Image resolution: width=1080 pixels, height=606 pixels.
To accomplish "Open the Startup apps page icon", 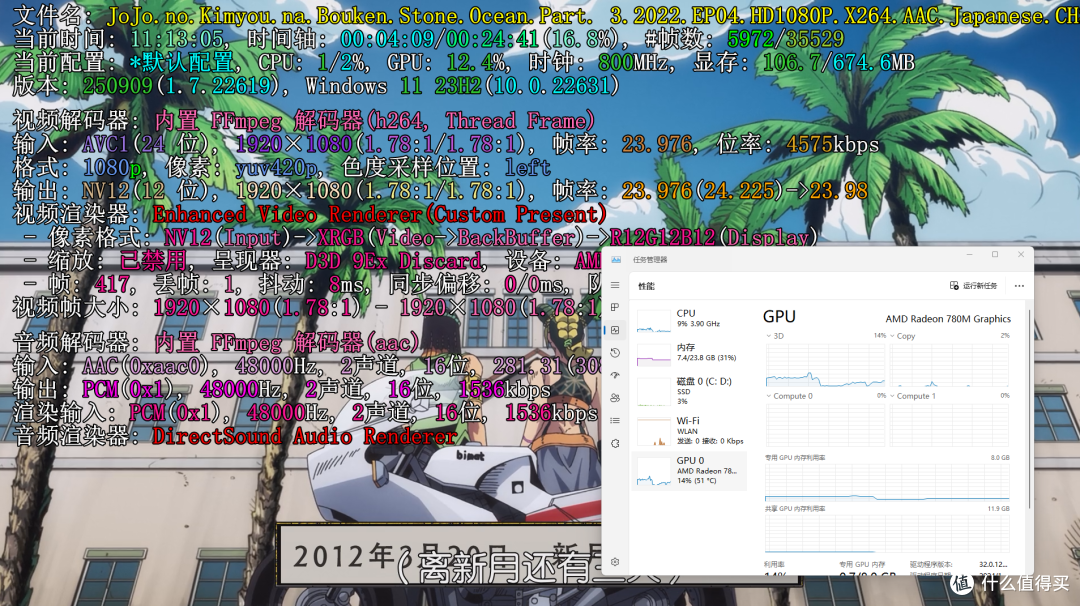I will click(x=615, y=375).
